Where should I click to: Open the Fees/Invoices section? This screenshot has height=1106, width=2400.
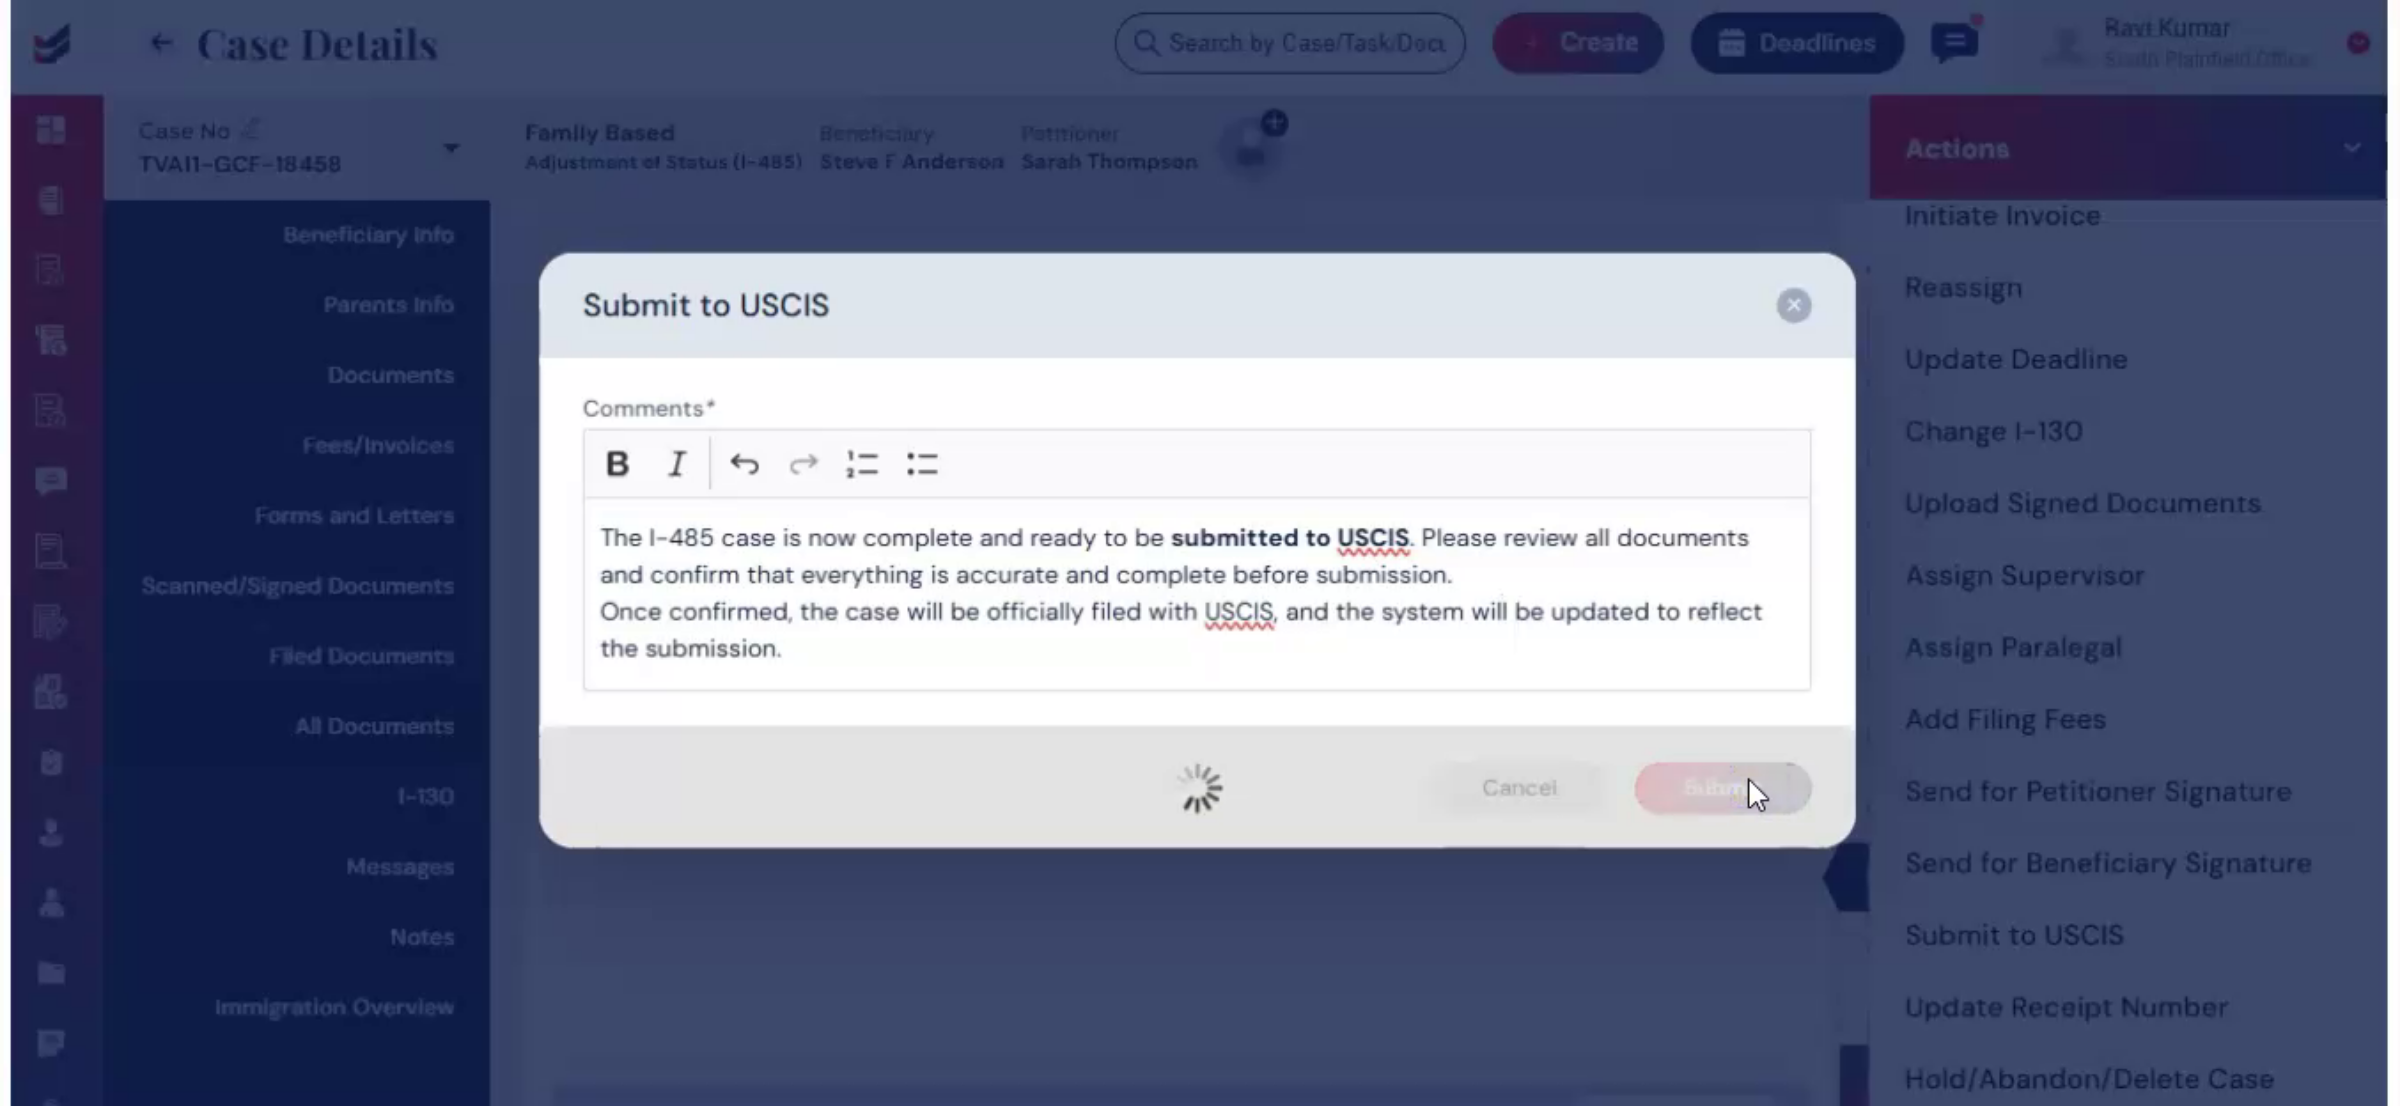coord(378,445)
